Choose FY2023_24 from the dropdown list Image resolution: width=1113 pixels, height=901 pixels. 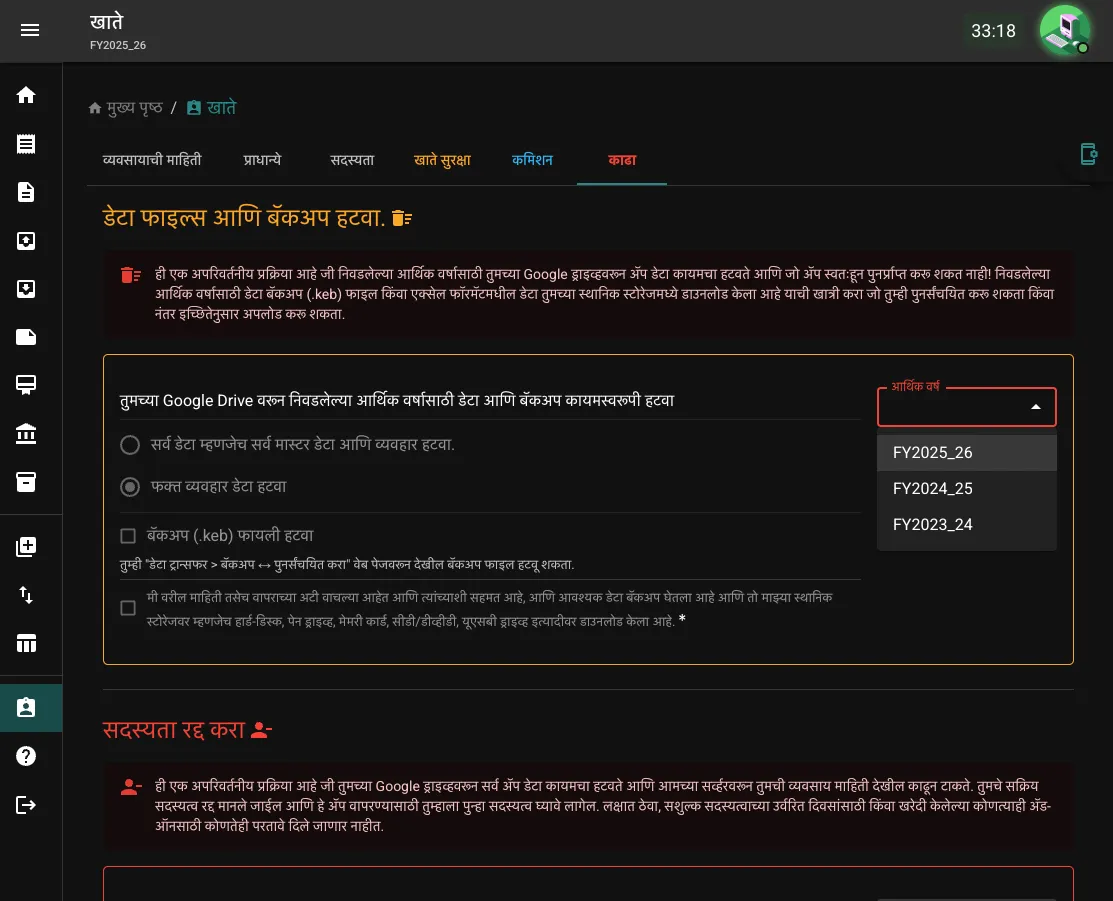967,525
